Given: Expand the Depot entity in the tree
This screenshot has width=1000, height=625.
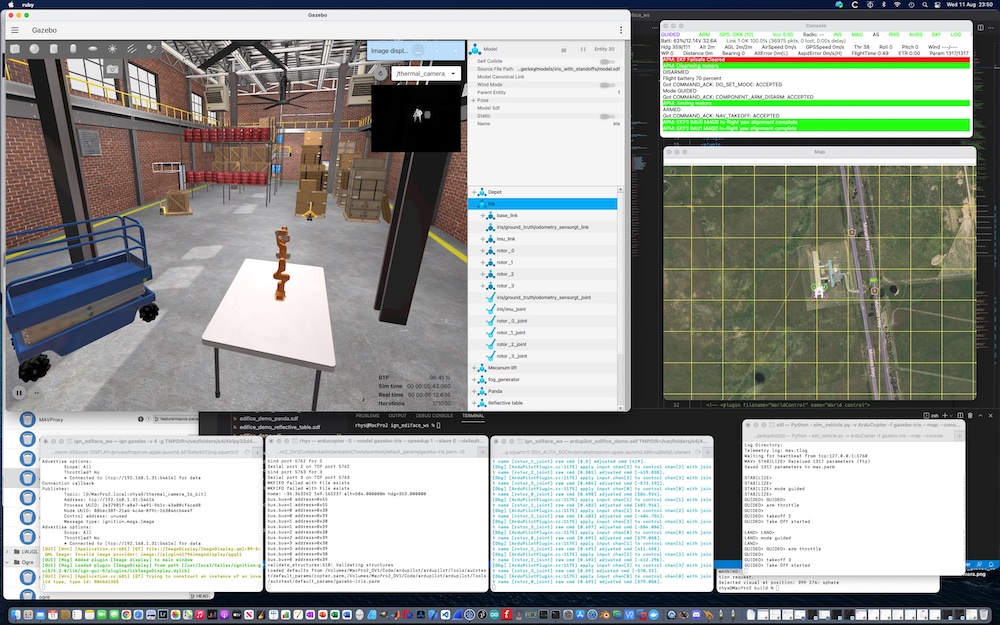Looking at the screenshot, I should coord(473,192).
